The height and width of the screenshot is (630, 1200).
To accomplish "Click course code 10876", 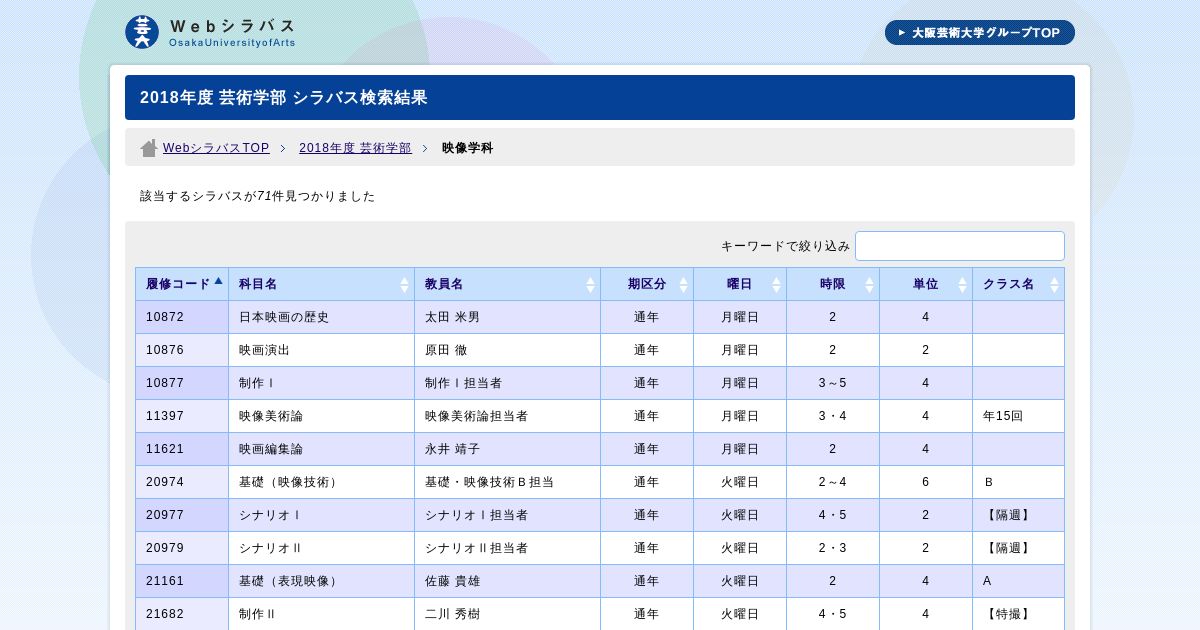I will [165, 350].
